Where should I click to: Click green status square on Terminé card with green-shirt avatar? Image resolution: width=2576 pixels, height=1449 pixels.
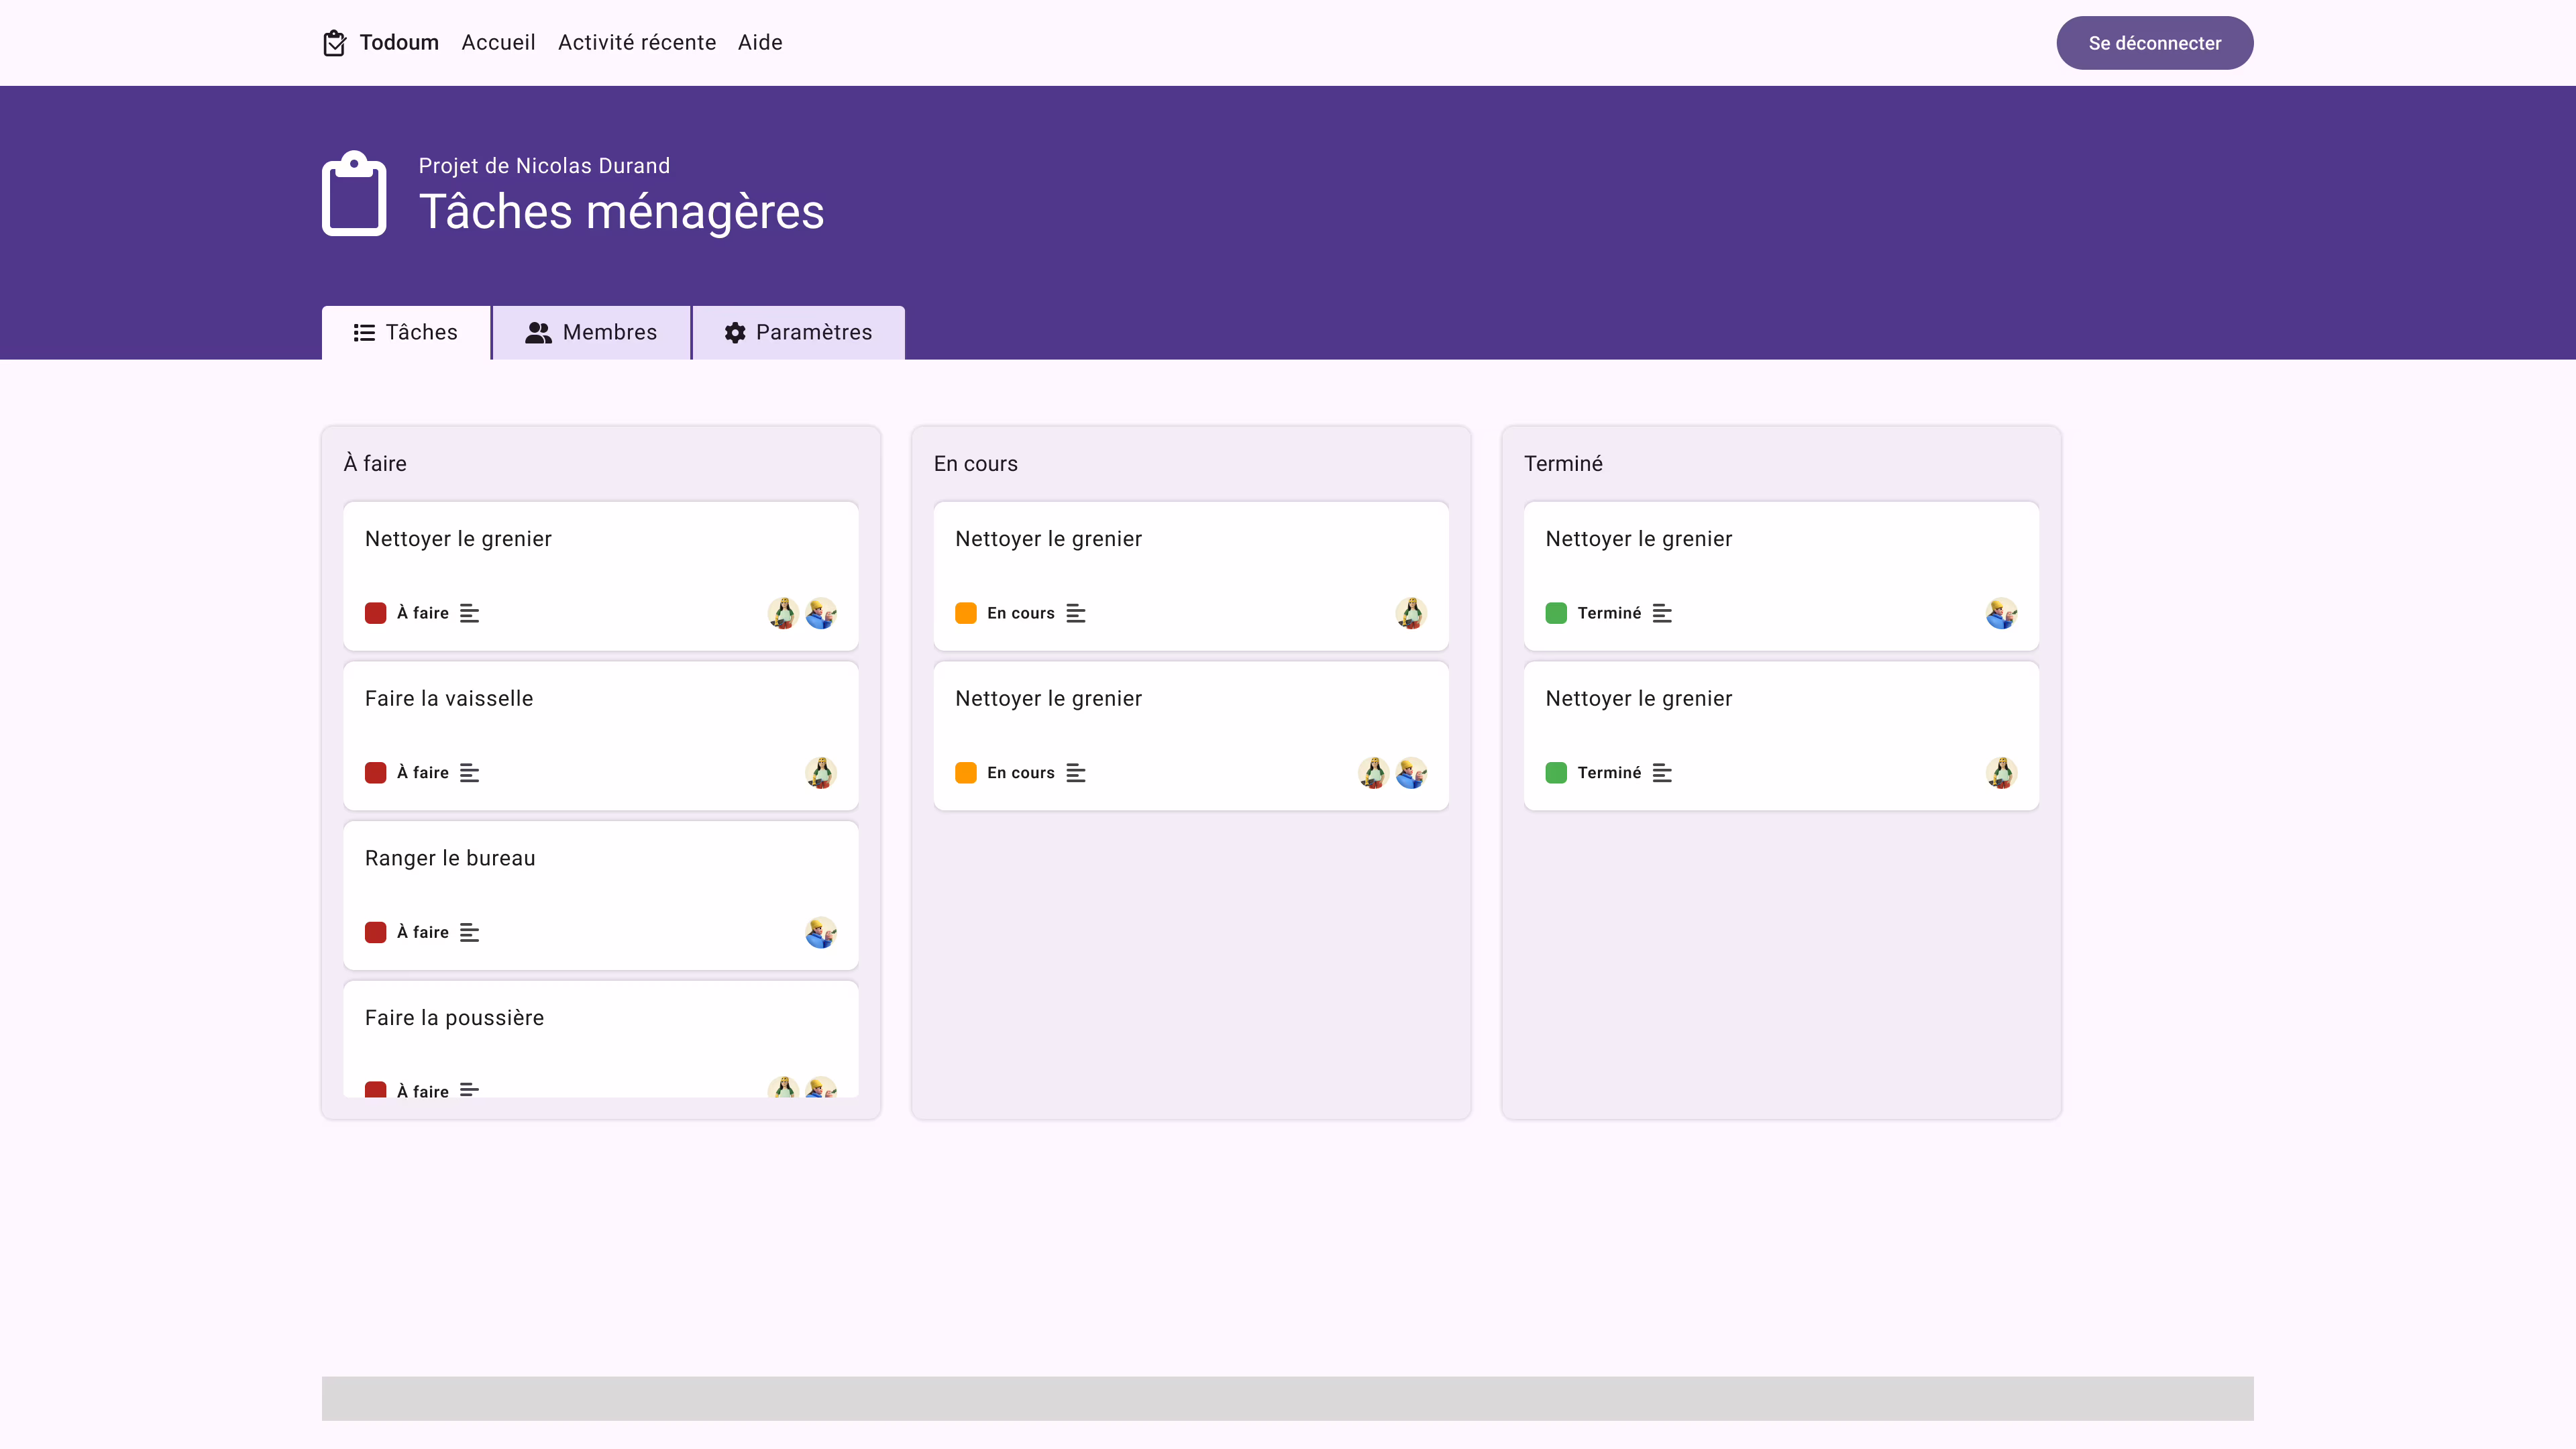point(1556,773)
